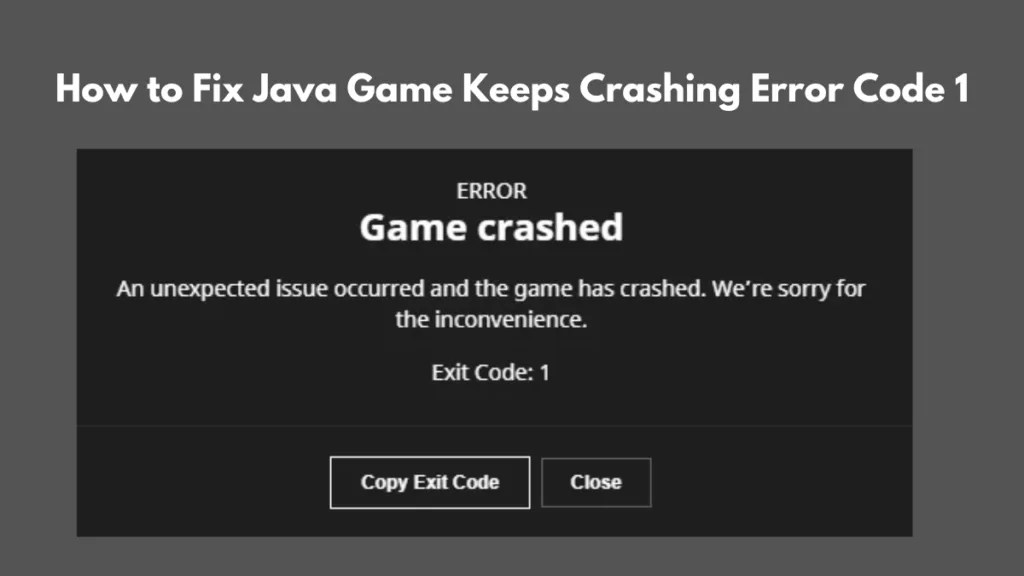The height and width of the screenshot is (576, 1024).
Task: Click the Copy Exit Code button
Action: (430, 483)
